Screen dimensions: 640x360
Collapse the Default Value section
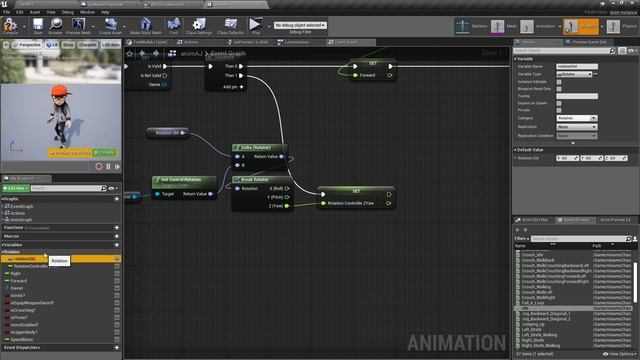click(x=516, y=150)
